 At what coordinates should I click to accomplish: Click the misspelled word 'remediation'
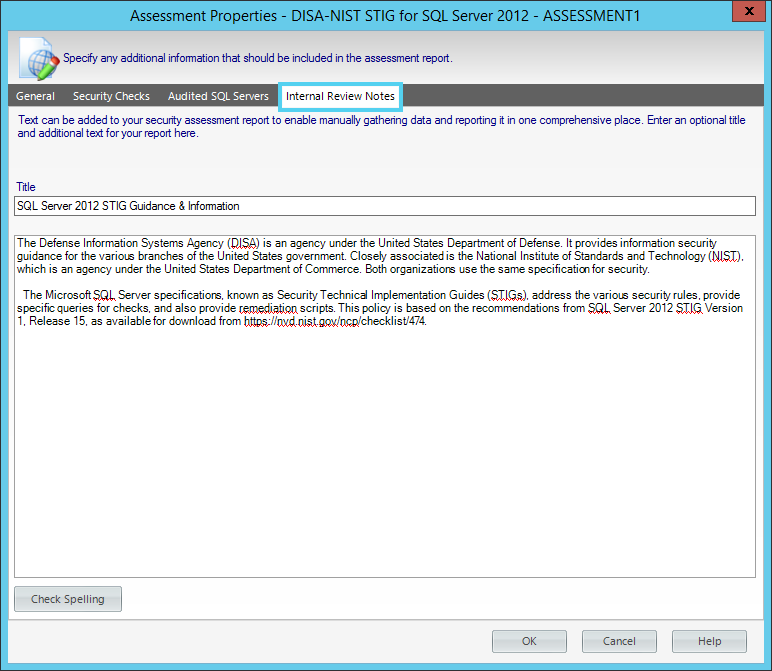point(268,308)
